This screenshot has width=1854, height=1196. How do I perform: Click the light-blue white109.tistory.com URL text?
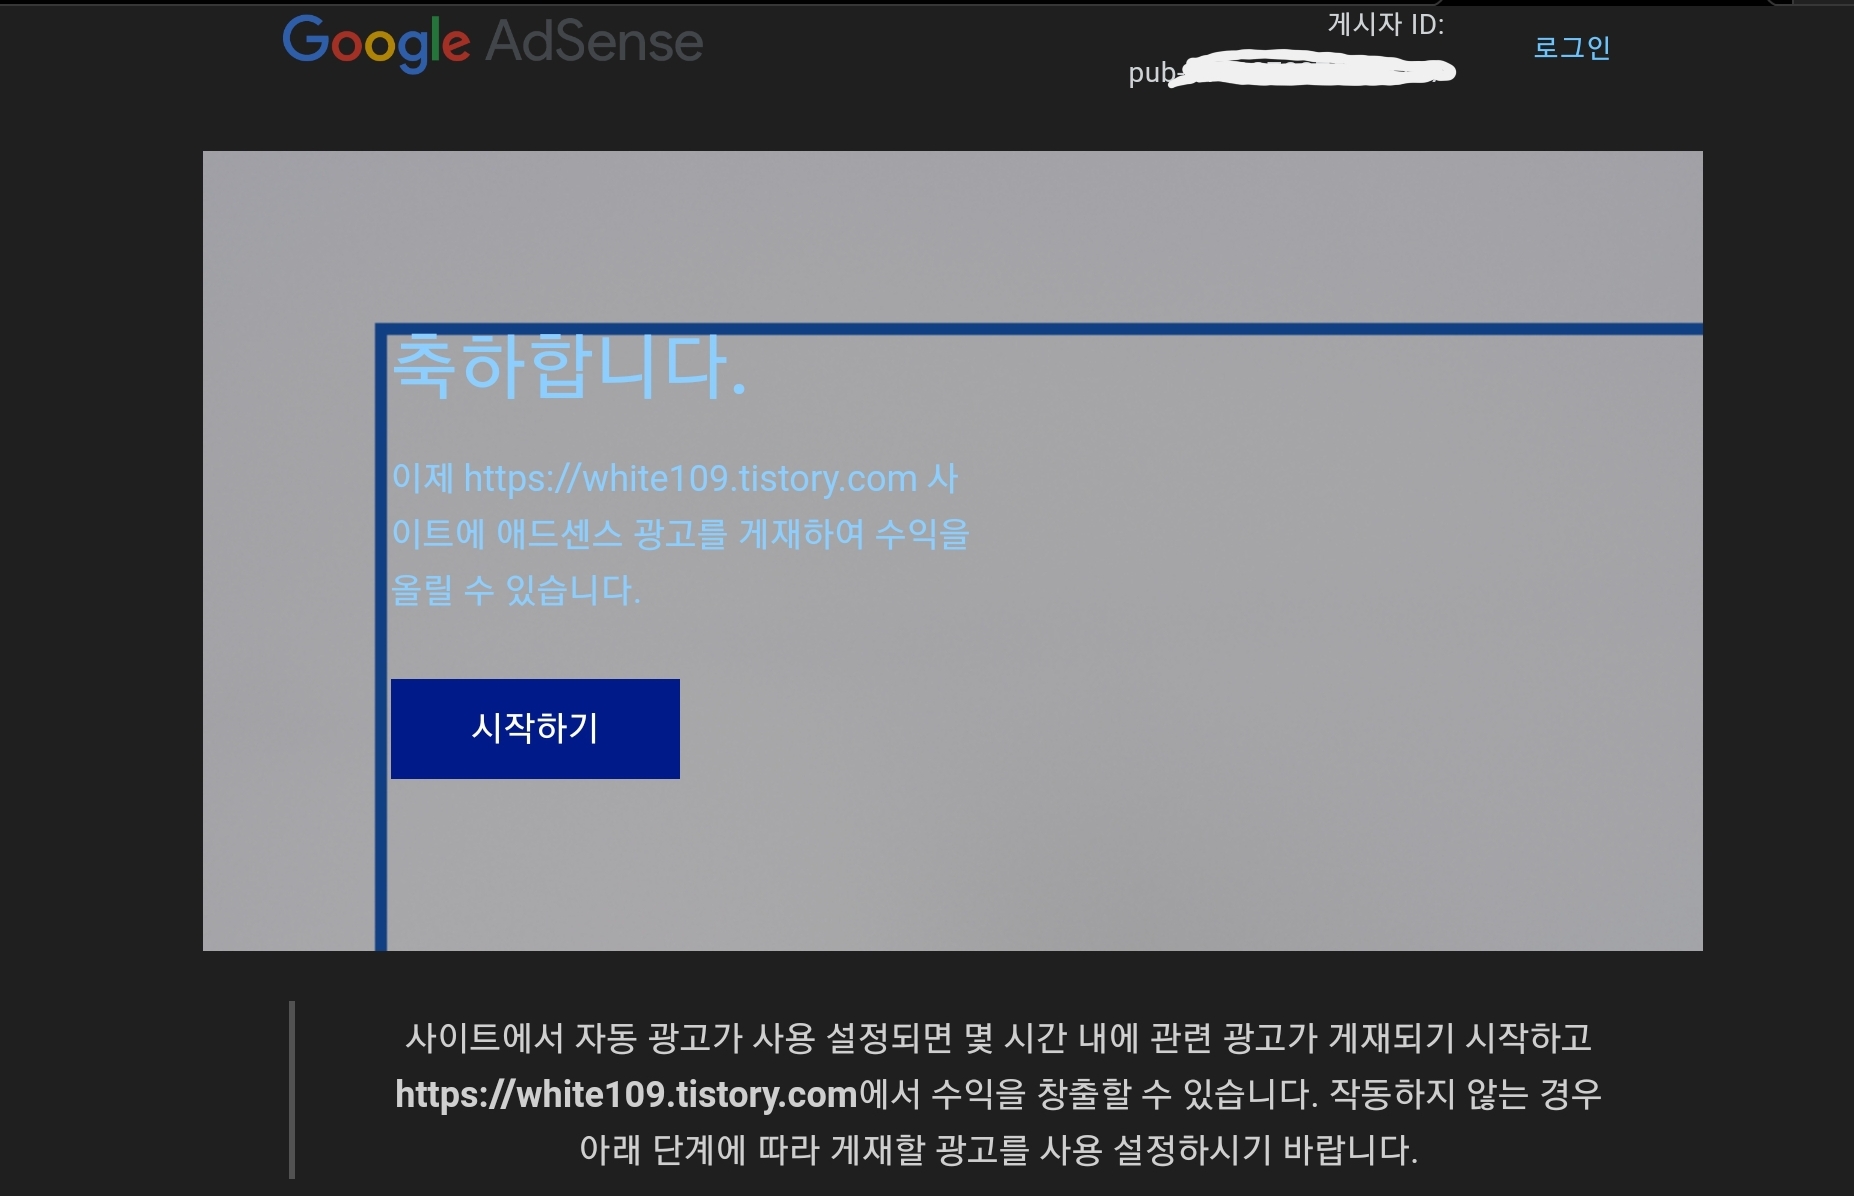[x=690, y=478]
